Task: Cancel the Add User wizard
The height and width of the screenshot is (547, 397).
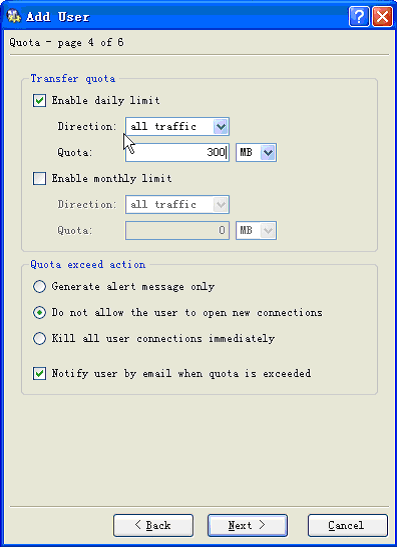Action: (x=348, y=525)
